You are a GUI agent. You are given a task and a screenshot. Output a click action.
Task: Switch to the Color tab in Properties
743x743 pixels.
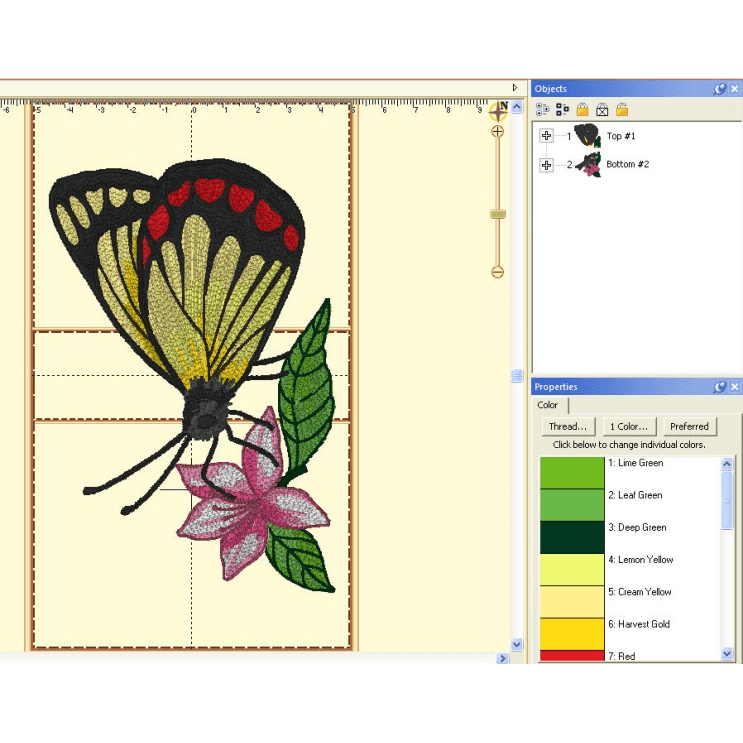548,406
